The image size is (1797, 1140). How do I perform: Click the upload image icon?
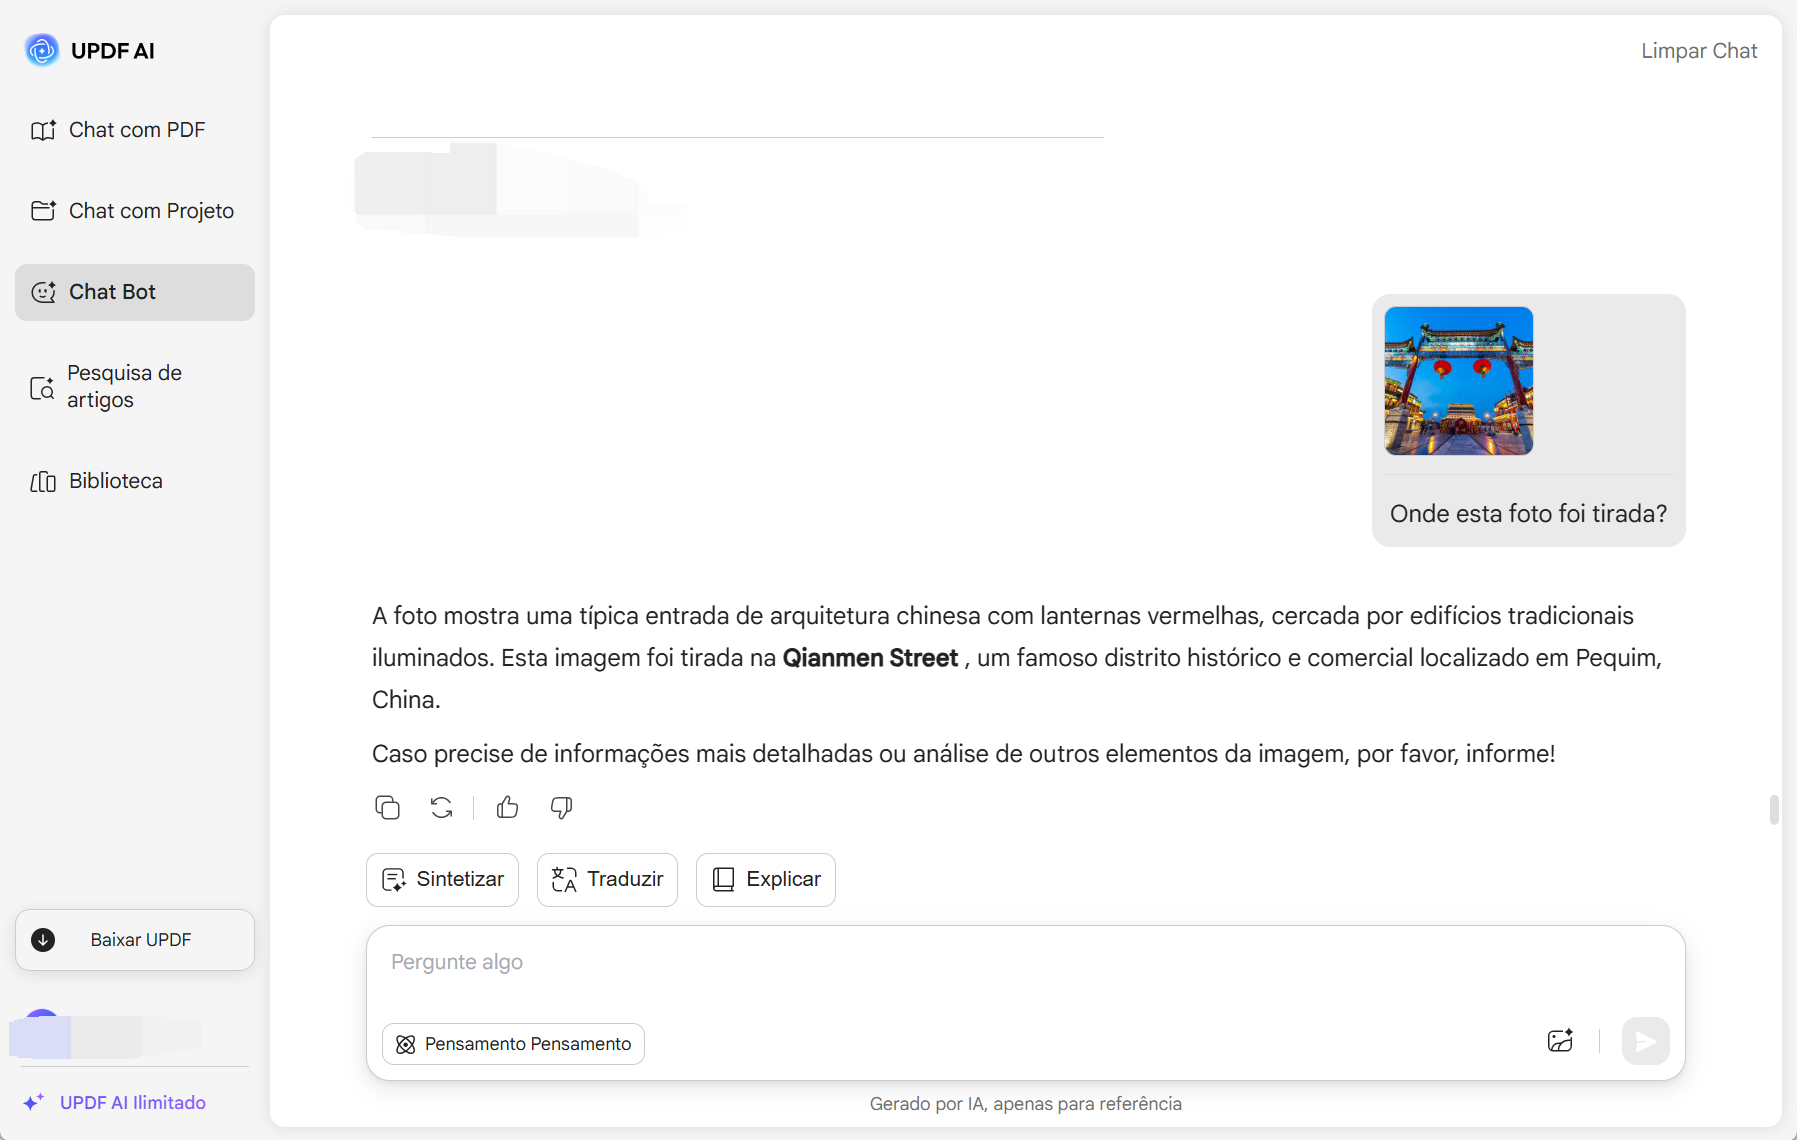1560,1041
